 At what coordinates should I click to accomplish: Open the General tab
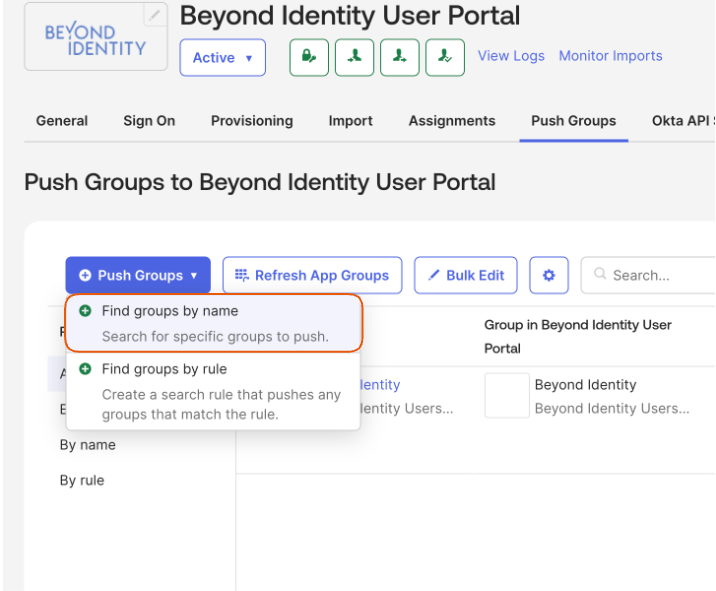click(x=62, y=121)
